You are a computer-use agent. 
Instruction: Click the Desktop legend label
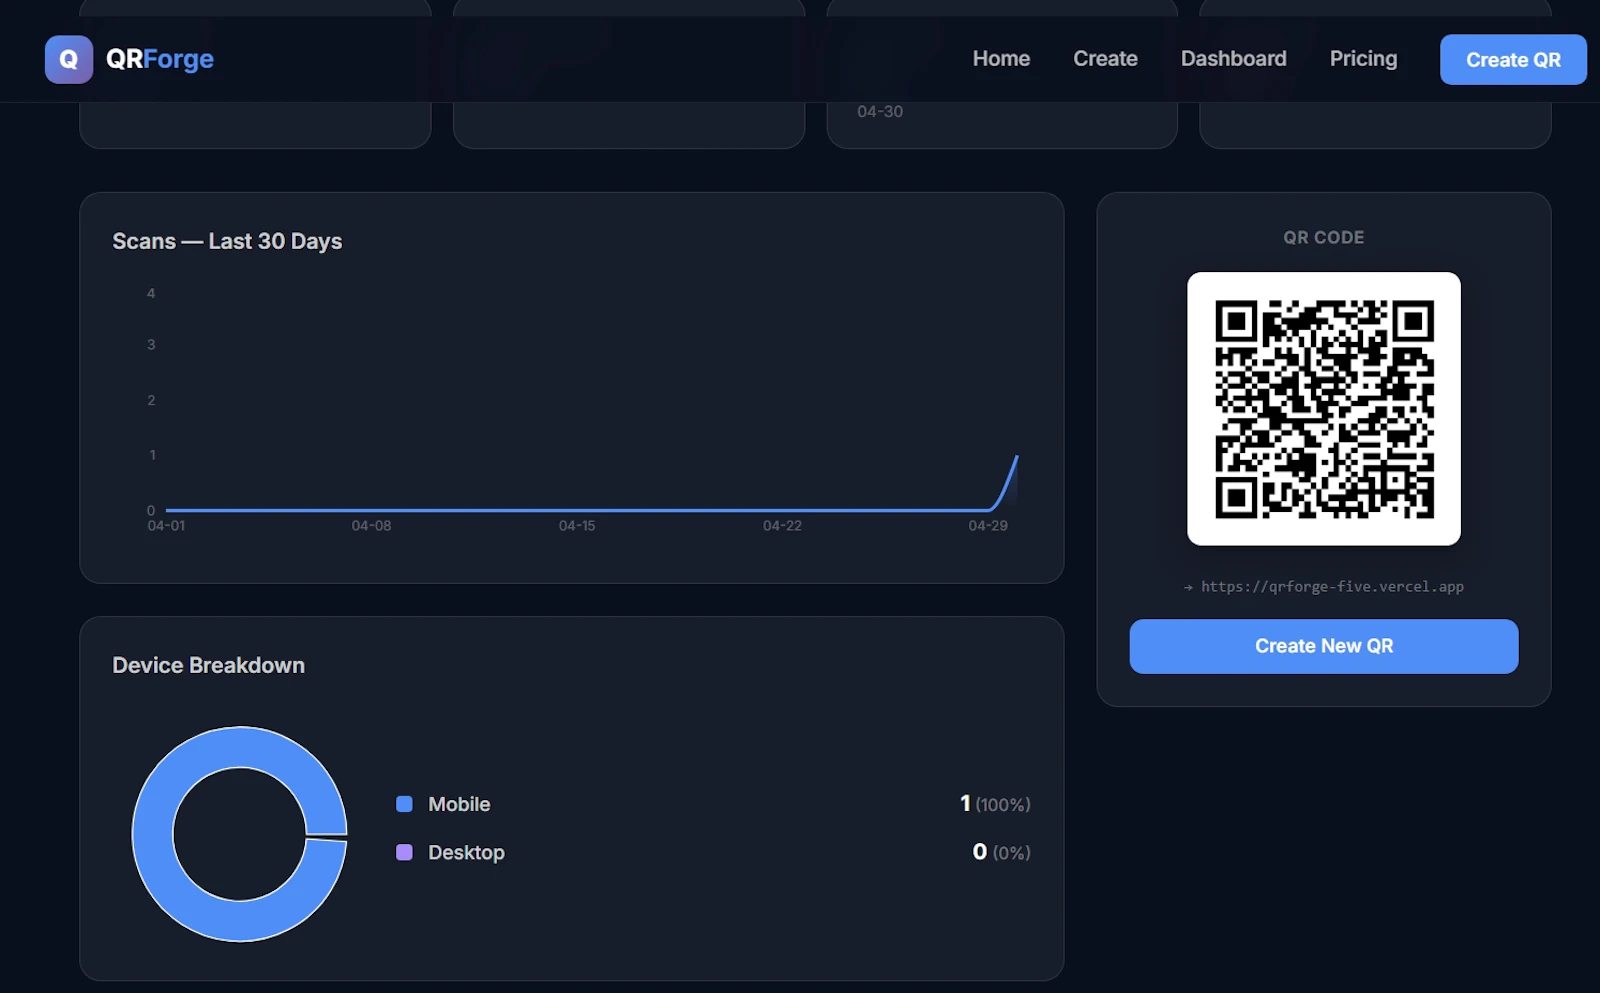pos(466,852)
